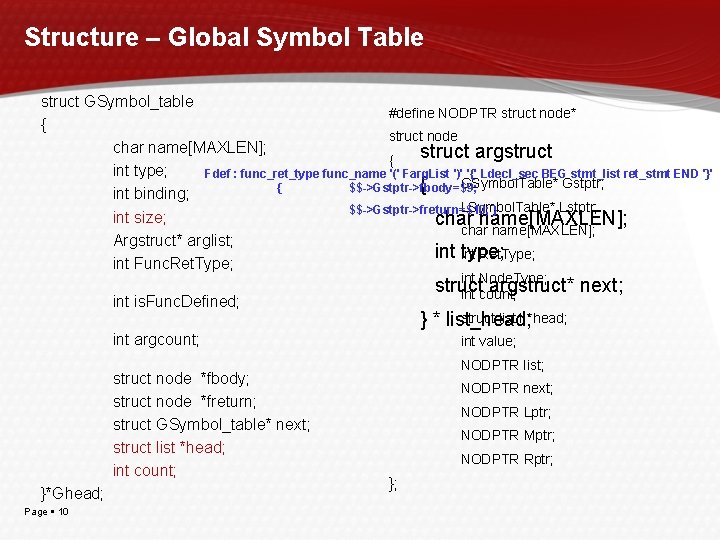Select the 'int isFuncDefined;' line

pos(176,302)
